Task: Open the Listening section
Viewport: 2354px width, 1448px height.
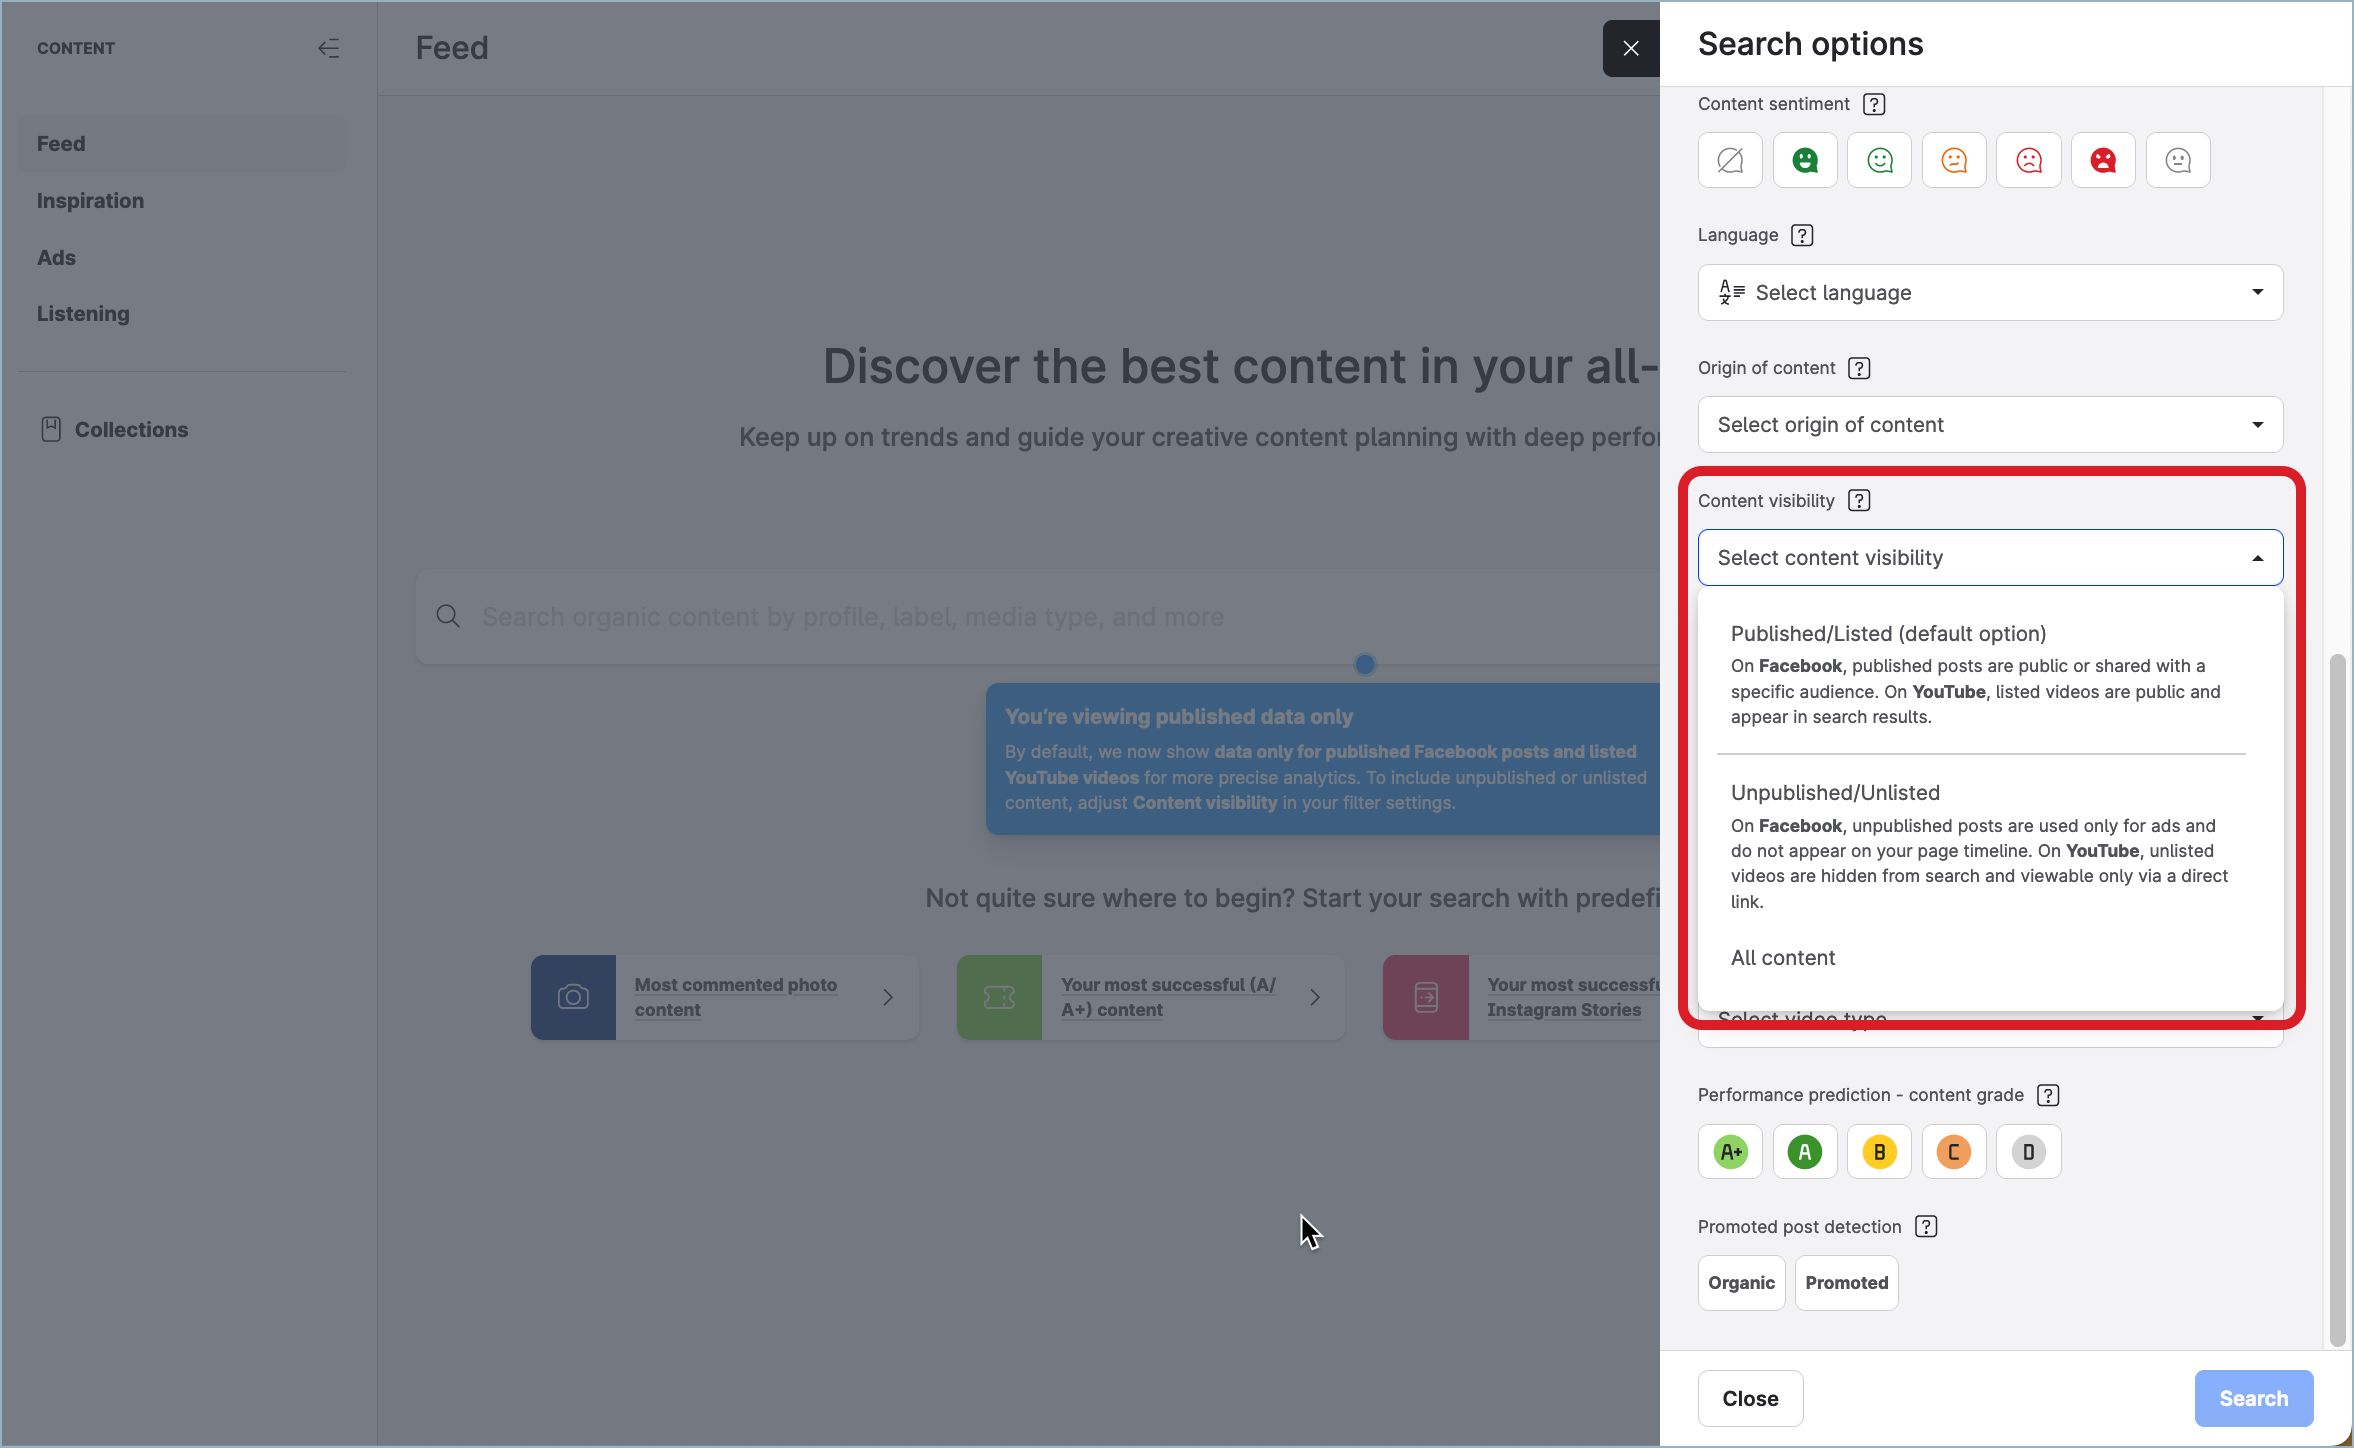Action: pyautogui.click(x=83, y=313)
